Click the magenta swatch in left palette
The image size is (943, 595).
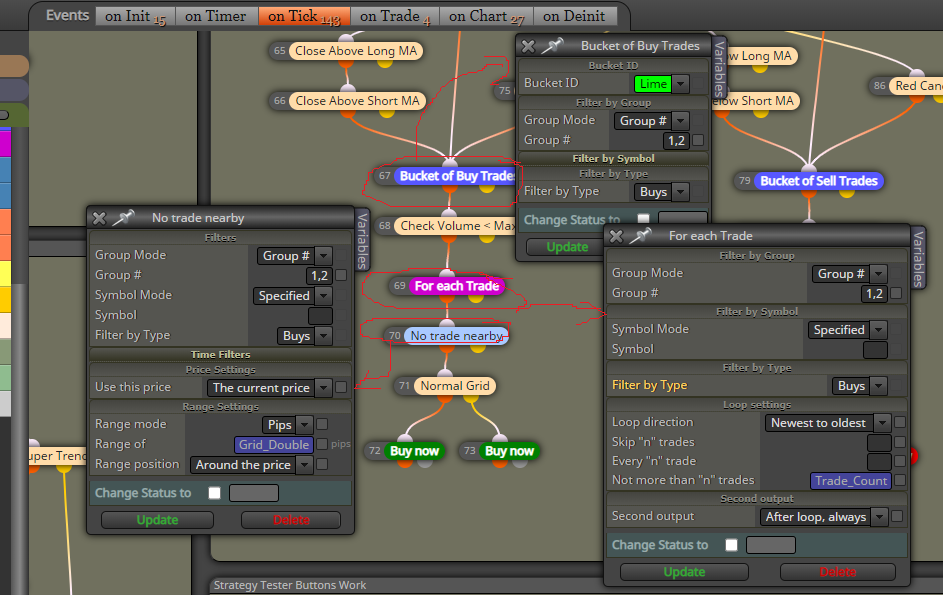(x=5, y=143)
